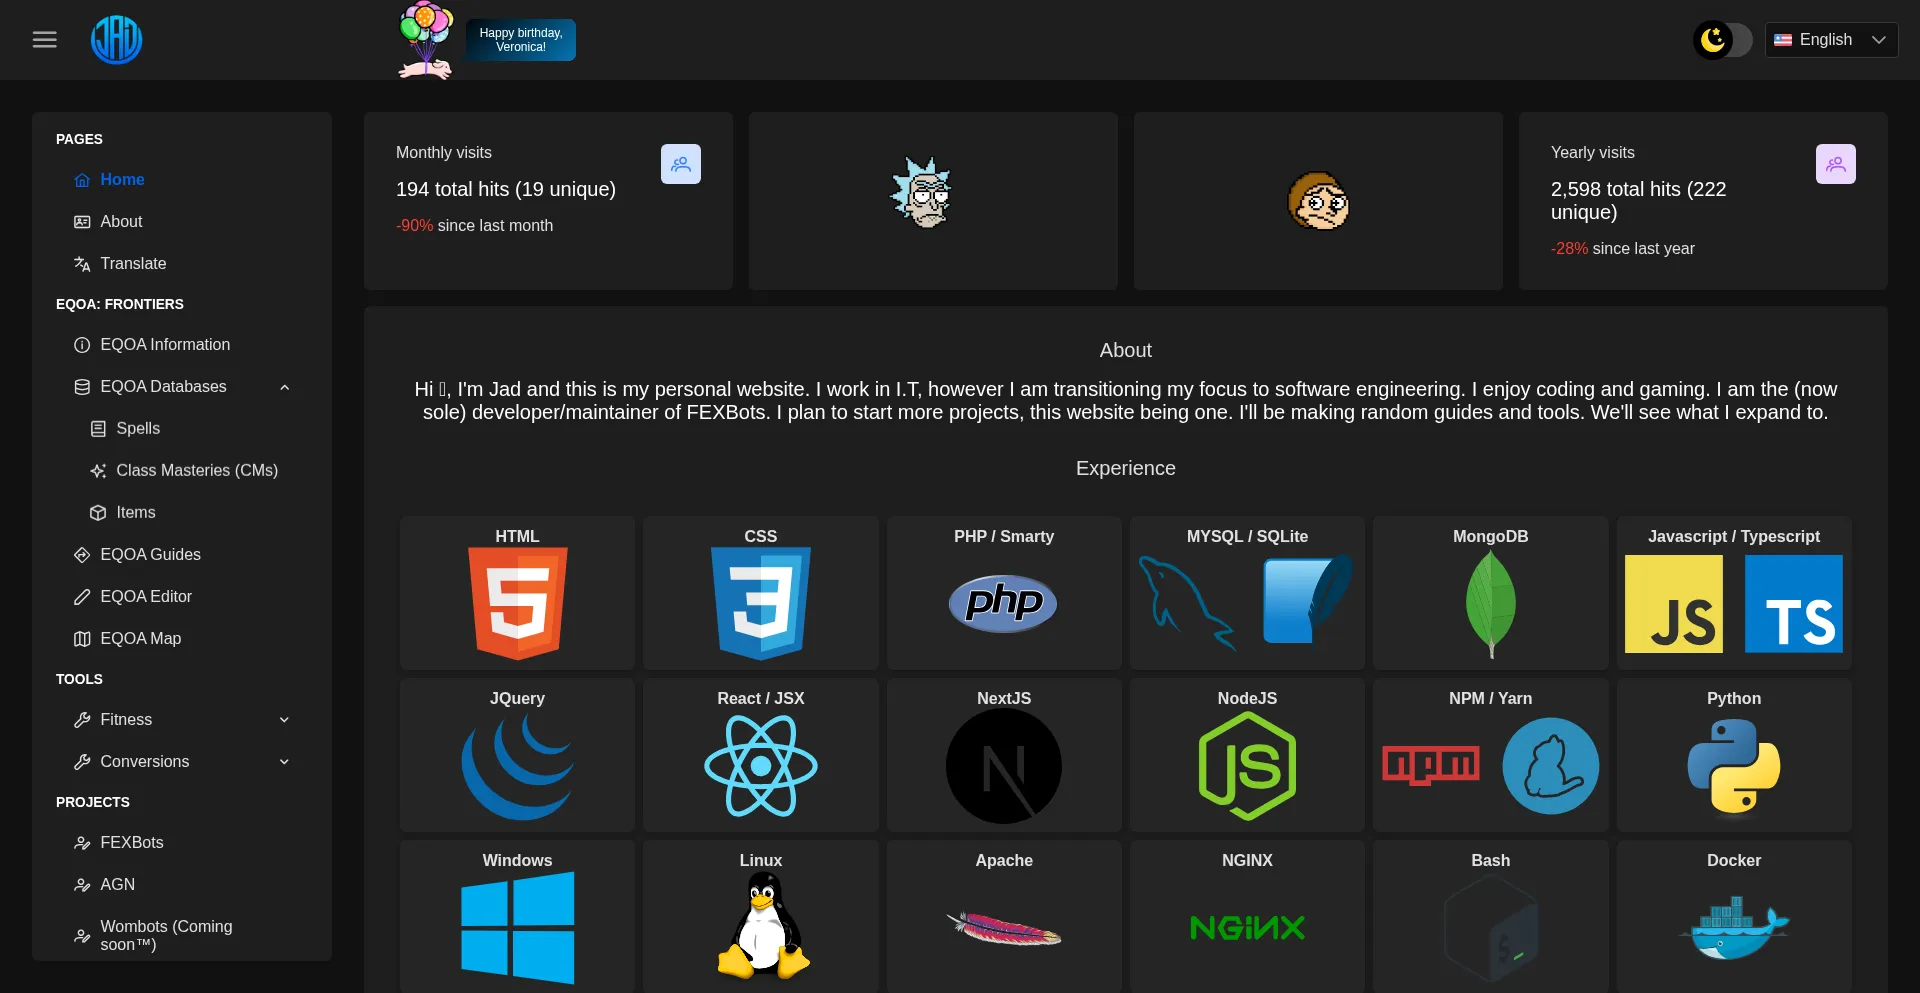
Task: Click the Bash terminal logo
Action: 1491,928
